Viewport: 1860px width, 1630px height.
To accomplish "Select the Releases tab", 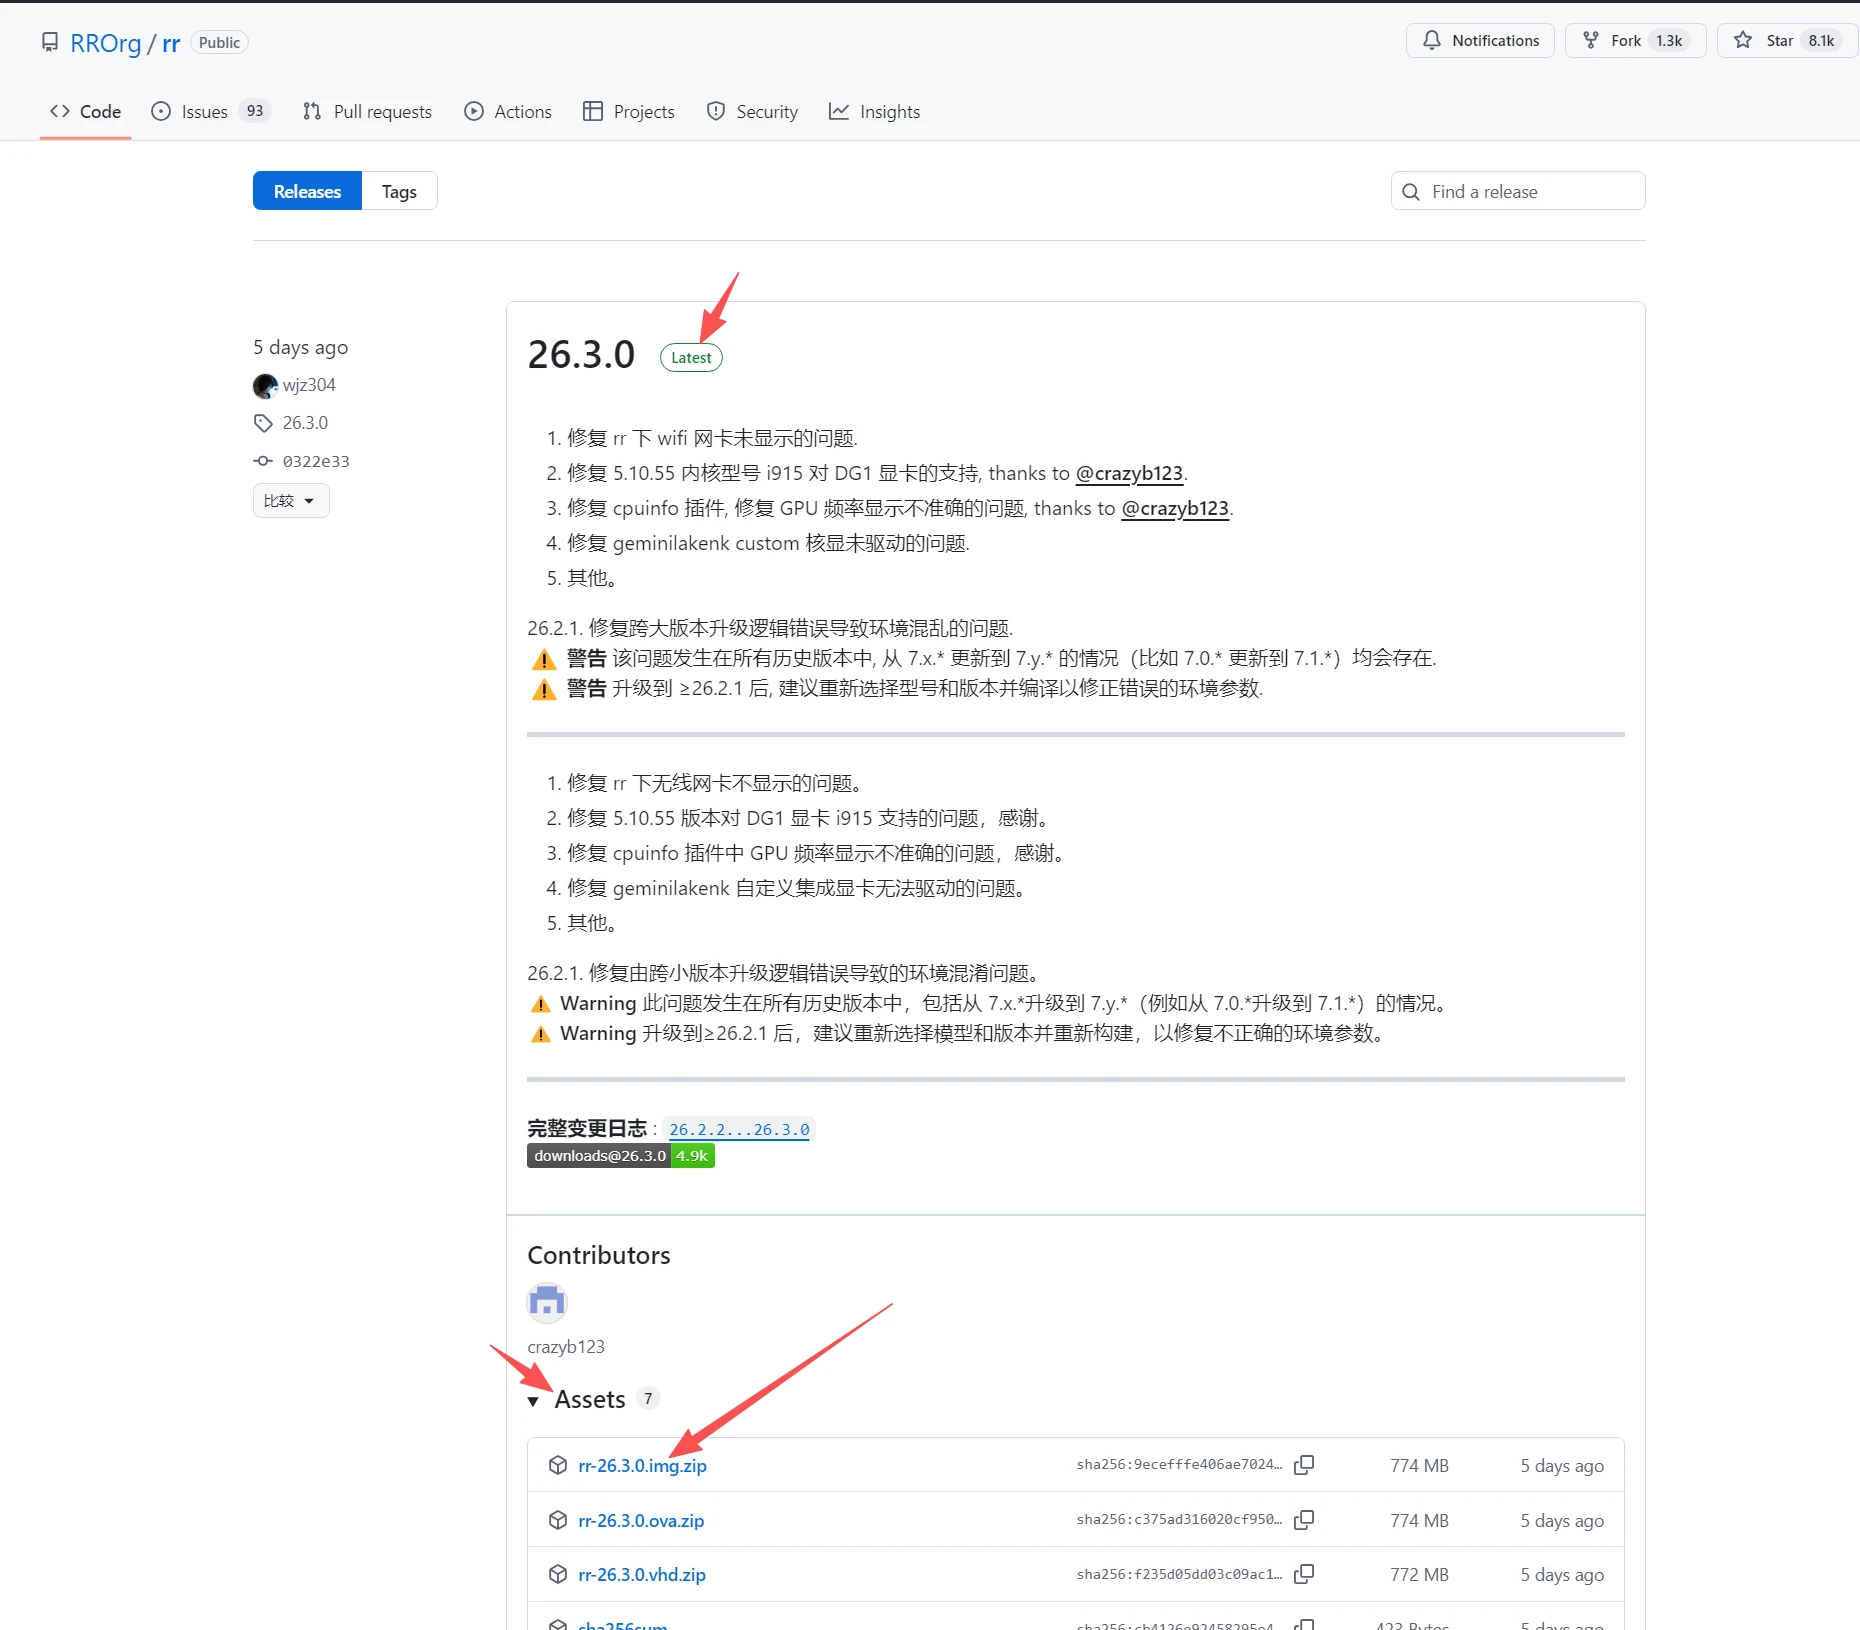I will [x=307, y=192].
